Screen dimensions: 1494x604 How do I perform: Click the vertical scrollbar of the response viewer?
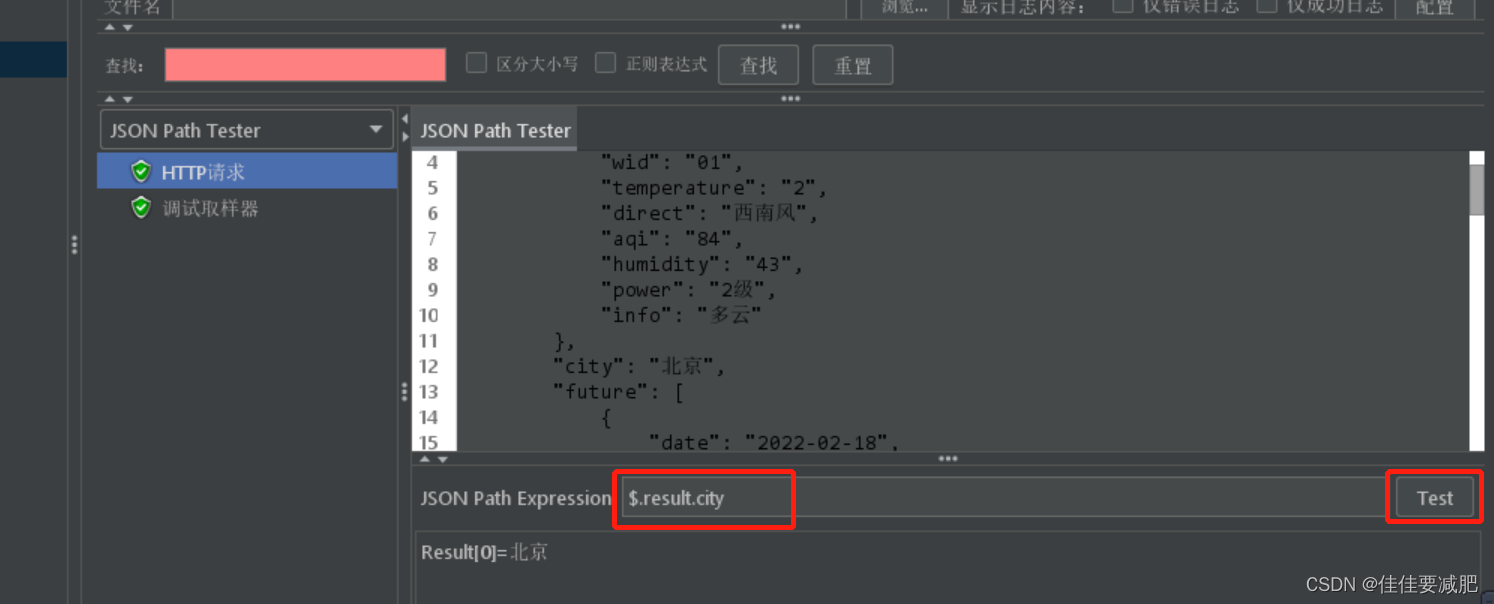1479,185
